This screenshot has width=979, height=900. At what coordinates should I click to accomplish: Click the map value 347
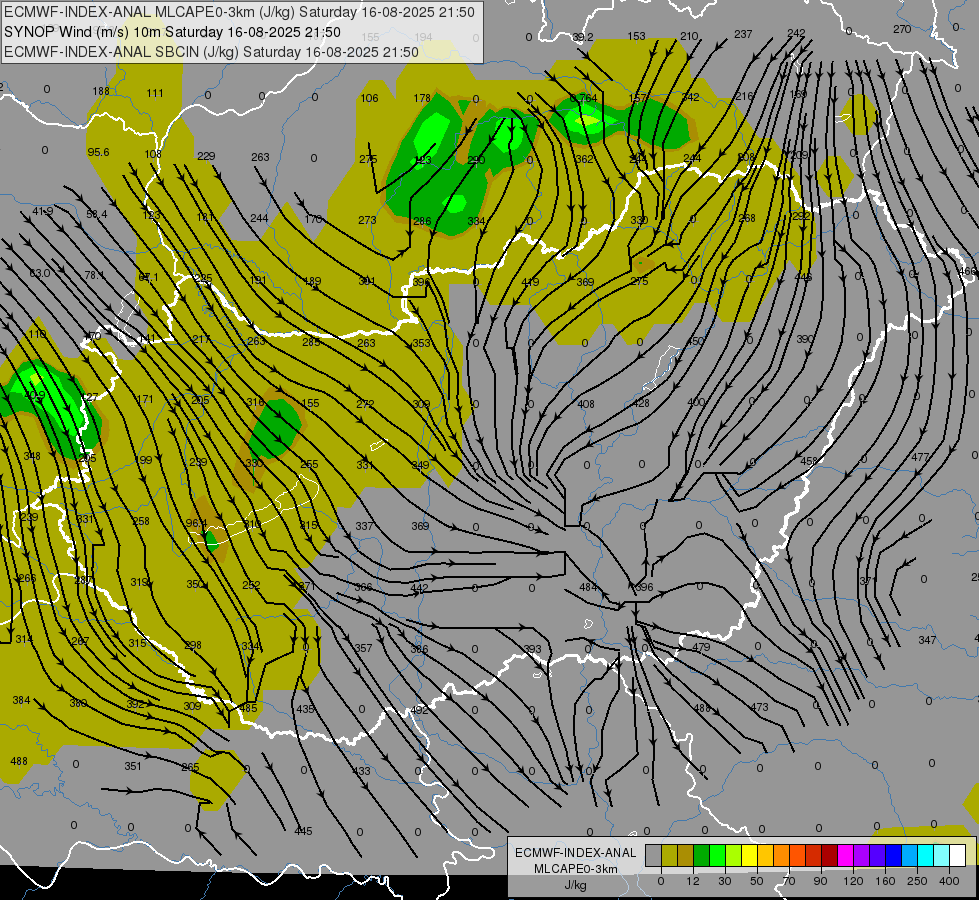(x=927, y=640)
